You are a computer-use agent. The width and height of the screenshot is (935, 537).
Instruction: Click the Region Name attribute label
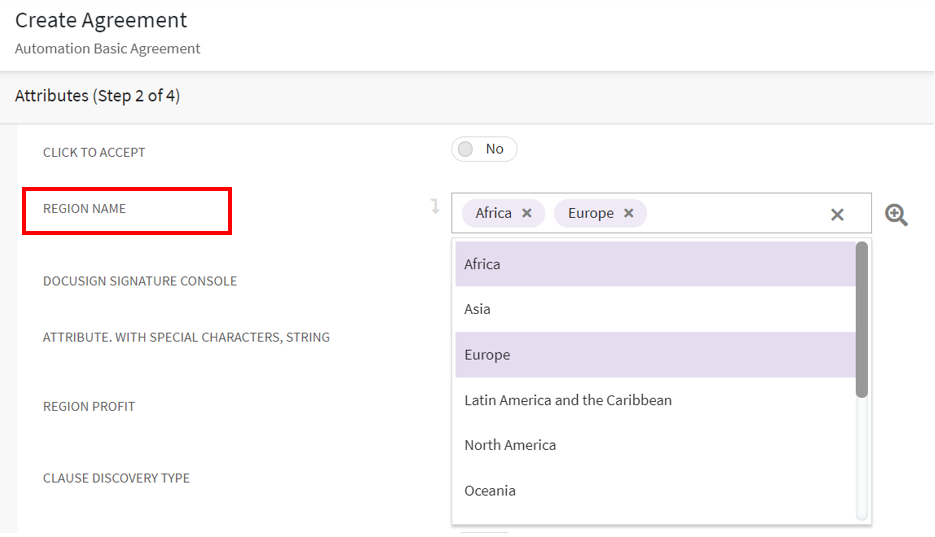tap(85, 209)
